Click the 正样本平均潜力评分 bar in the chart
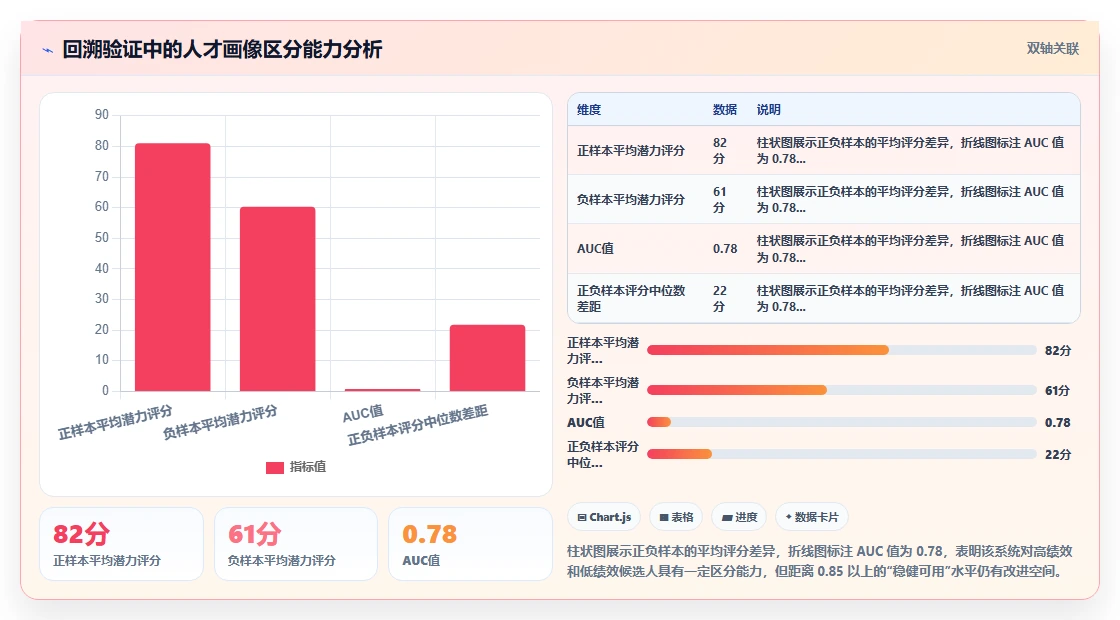1120x620 pixels. [173, 267]
